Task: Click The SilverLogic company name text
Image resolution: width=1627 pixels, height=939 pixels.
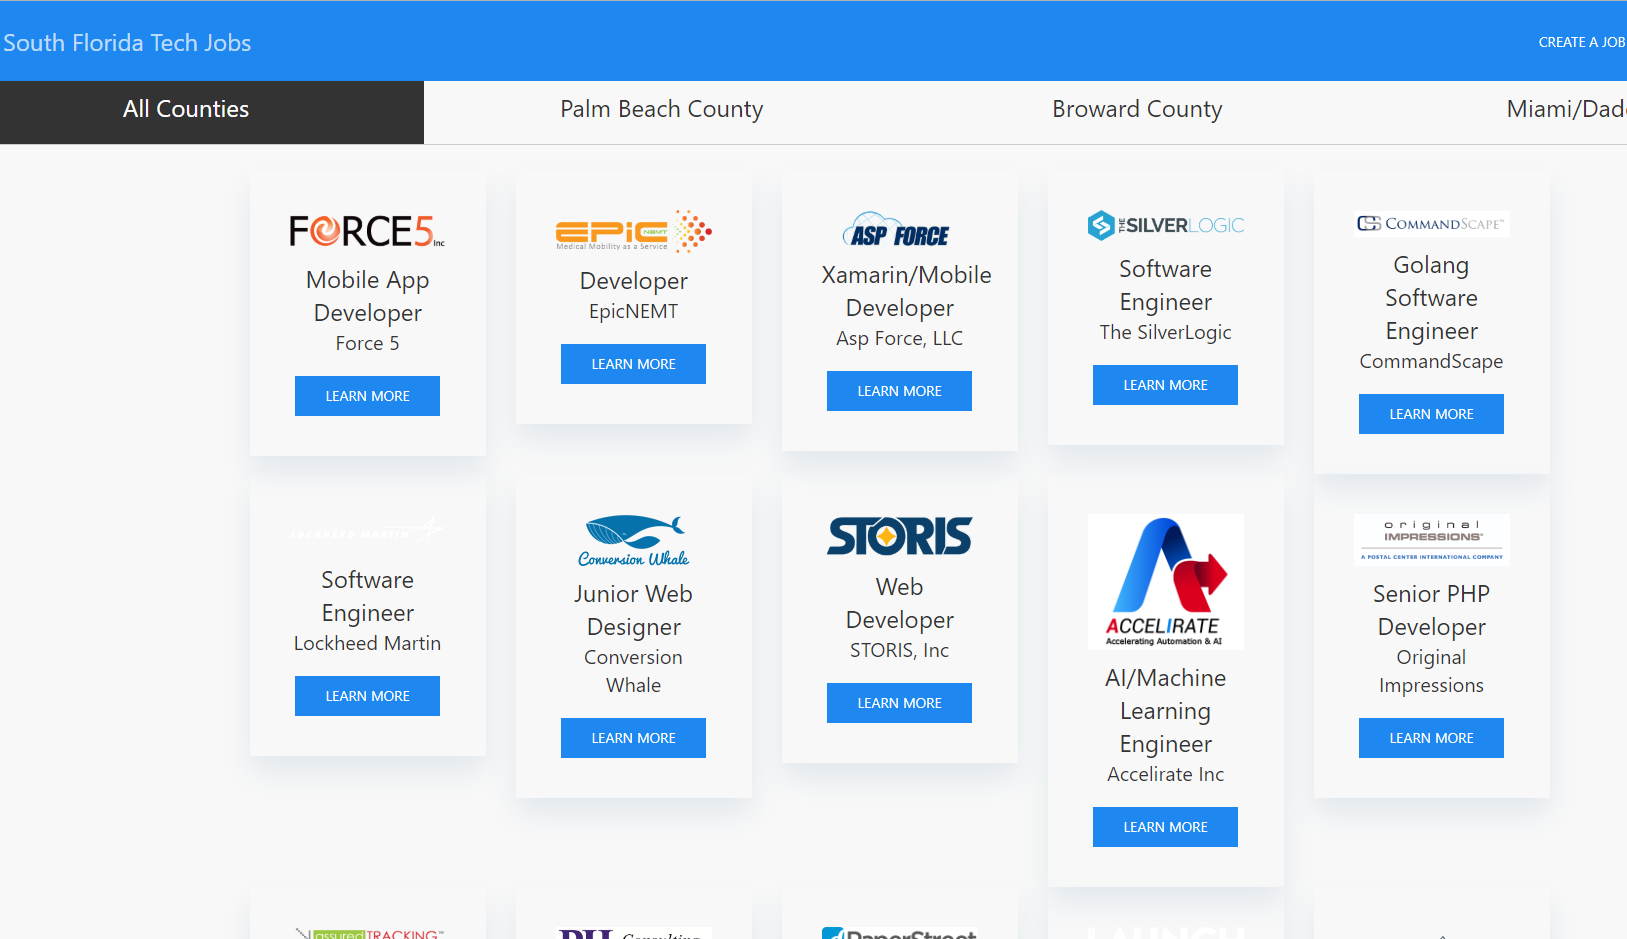Action: tap(1165, 332)
